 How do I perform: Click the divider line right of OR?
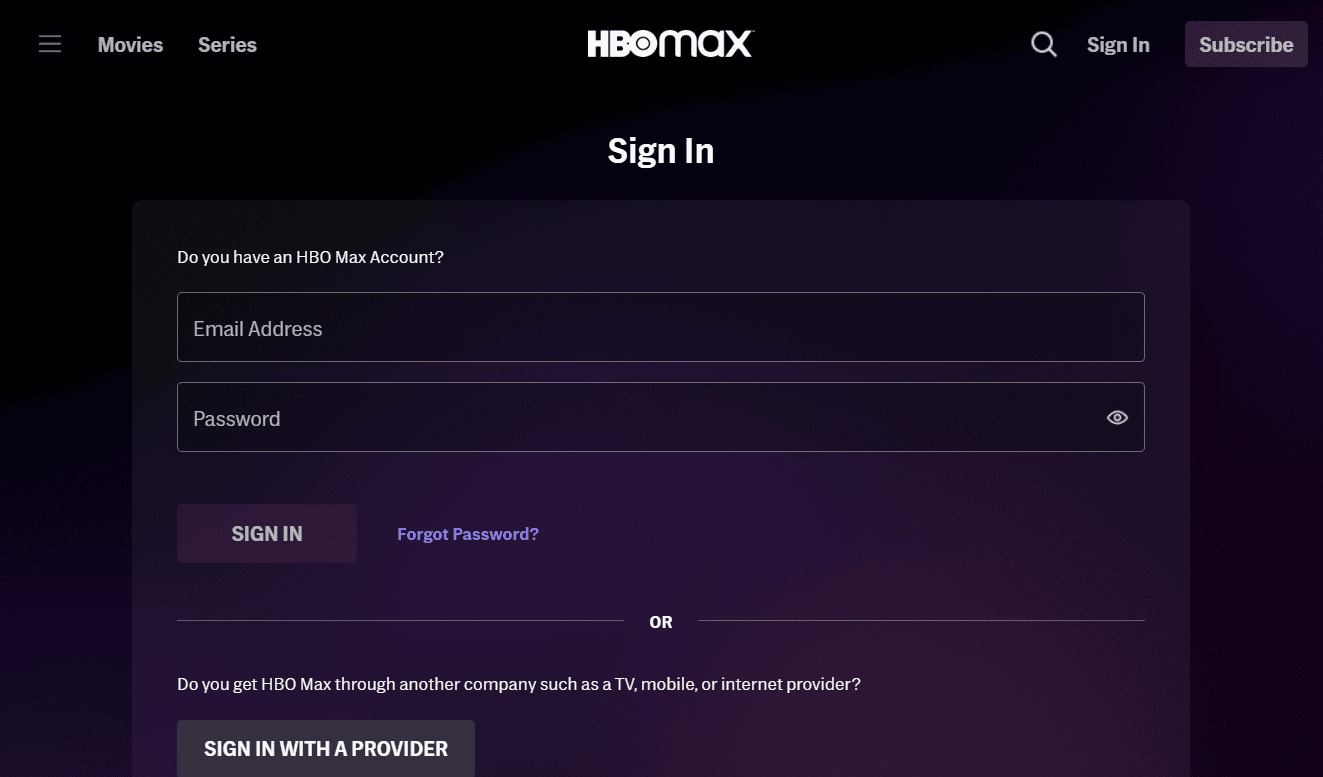(920, 621)
